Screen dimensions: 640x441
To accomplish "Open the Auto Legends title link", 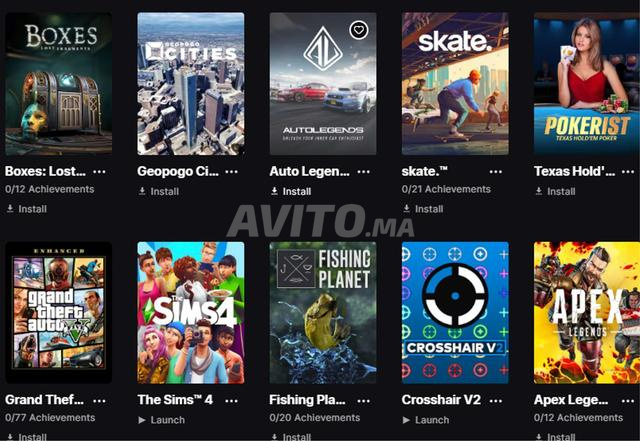I will [x=309, y=171].
